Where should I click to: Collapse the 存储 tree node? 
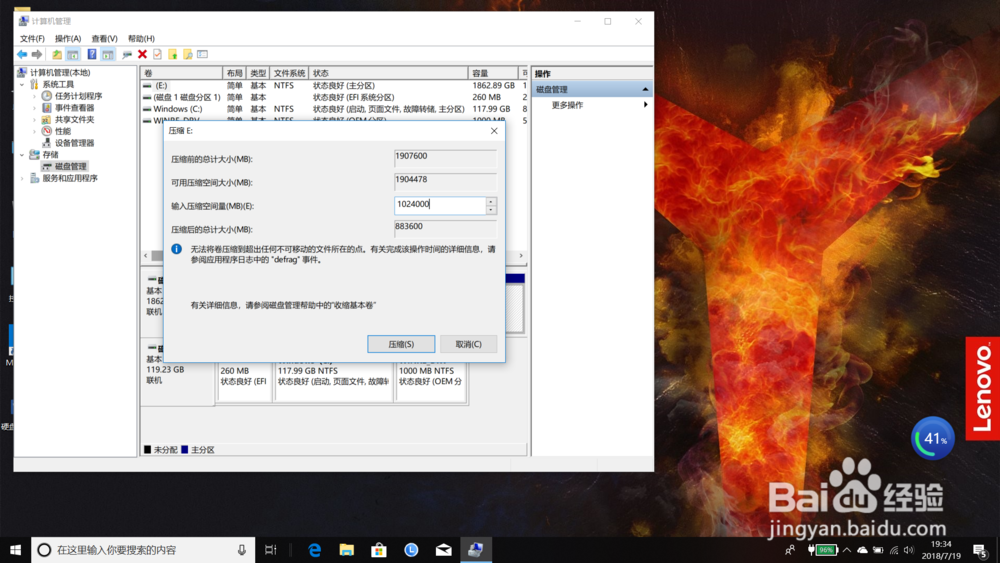pos(22,154)
